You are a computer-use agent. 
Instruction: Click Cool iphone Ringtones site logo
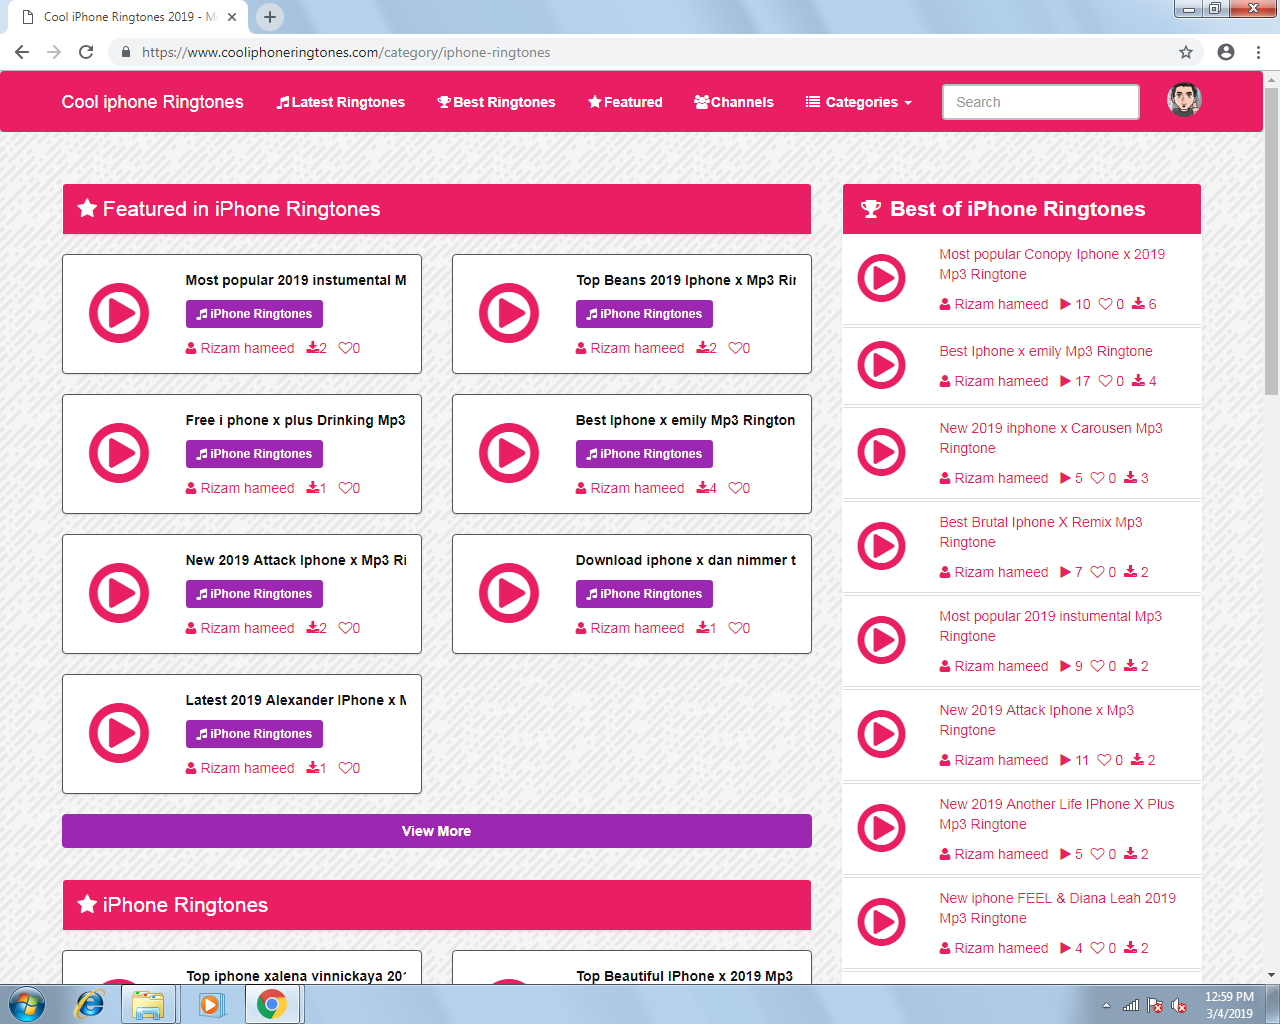click(153, 102)
